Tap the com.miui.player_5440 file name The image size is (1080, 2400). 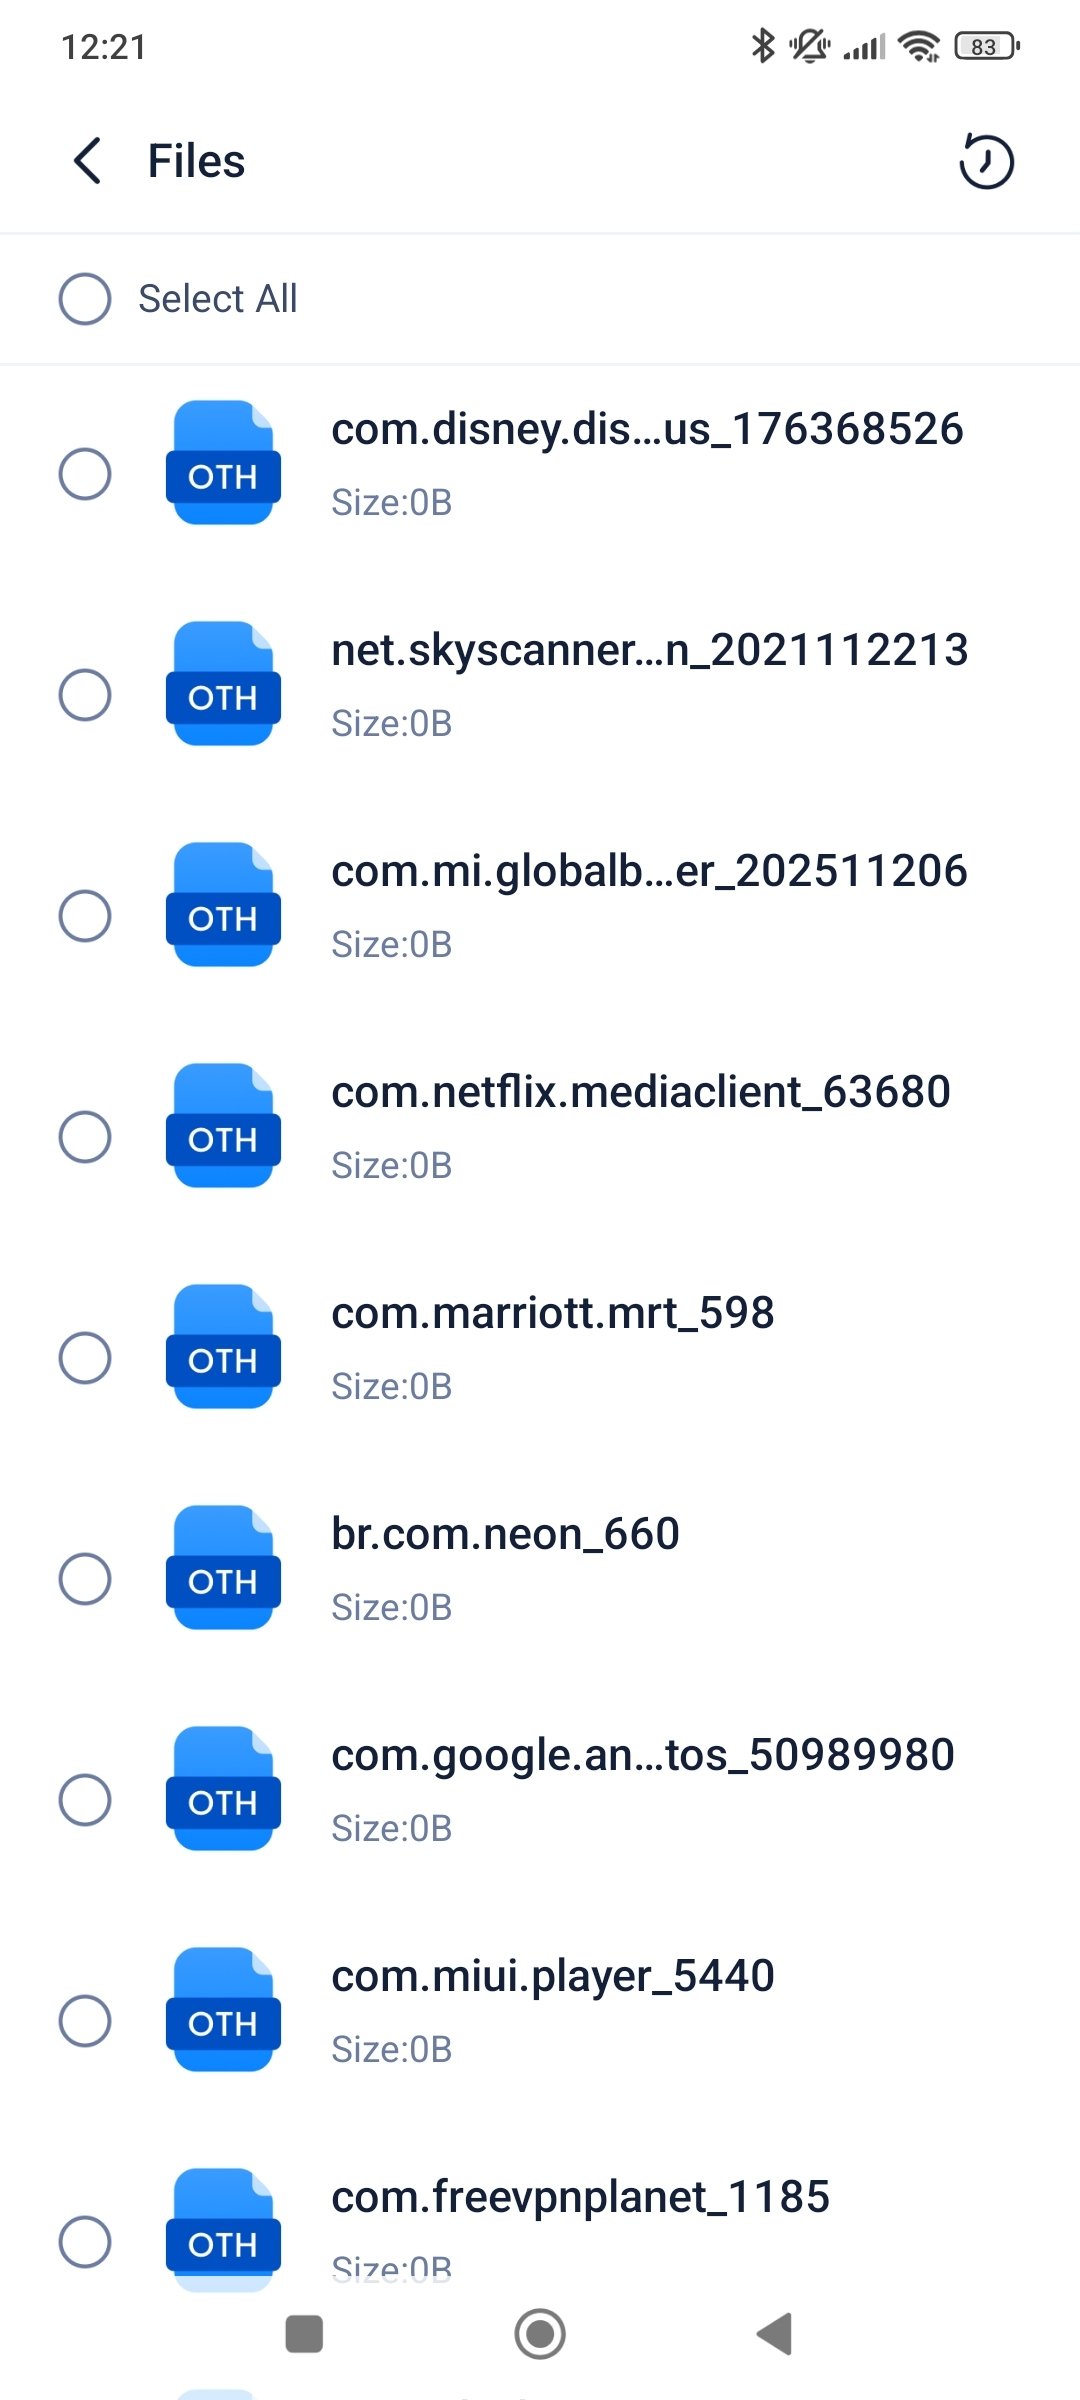click(552, 1976)
